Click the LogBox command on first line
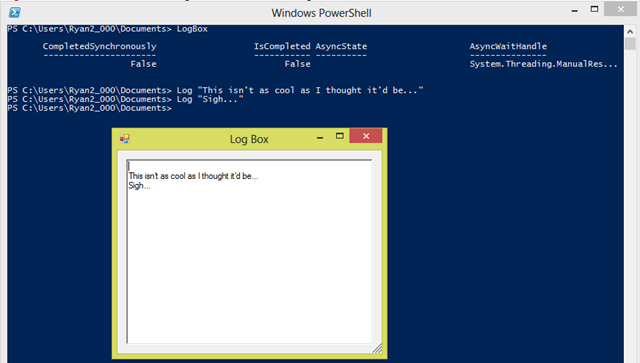This screenshot has width=640, height=363. point(192,29)
